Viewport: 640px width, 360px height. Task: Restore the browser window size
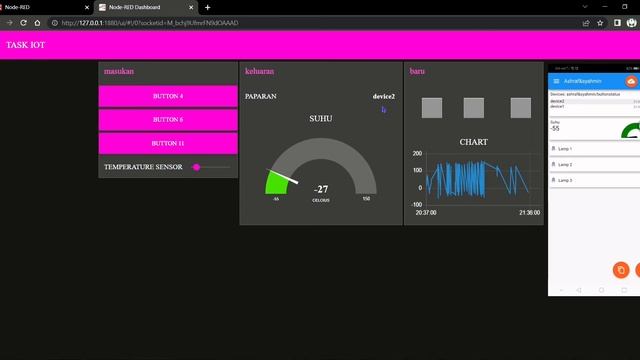pyautogui.click(x=624, y=7)
